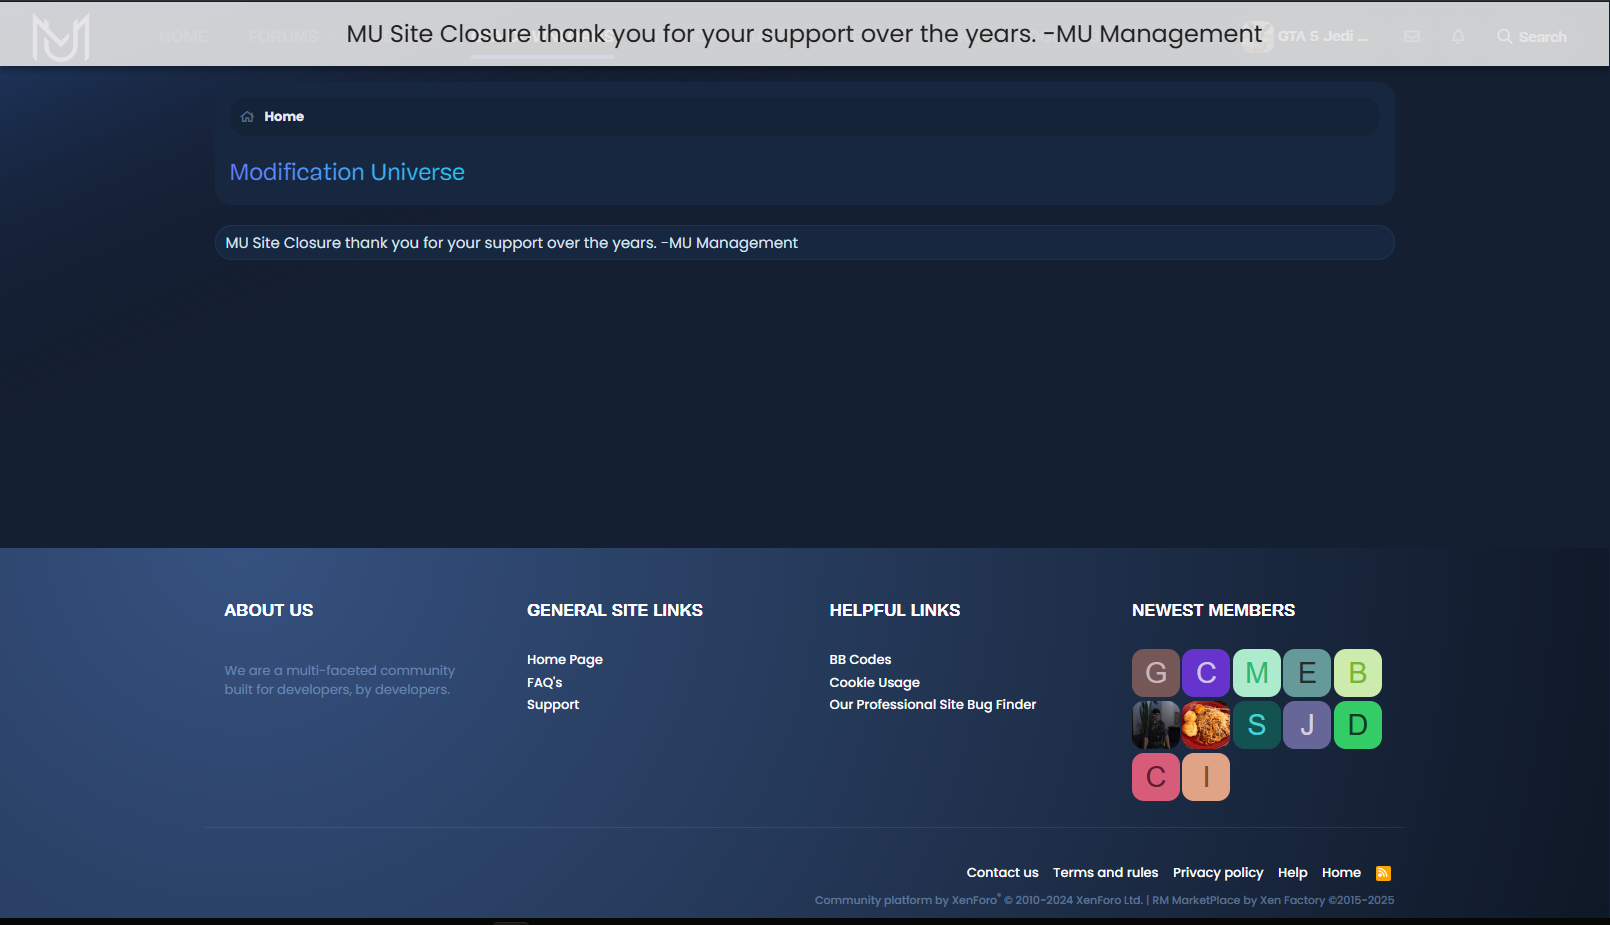This screenshot has width=1610, height=925.
Task: Open Our Professional Site Bug Finder link
Action: coord(933,705)
